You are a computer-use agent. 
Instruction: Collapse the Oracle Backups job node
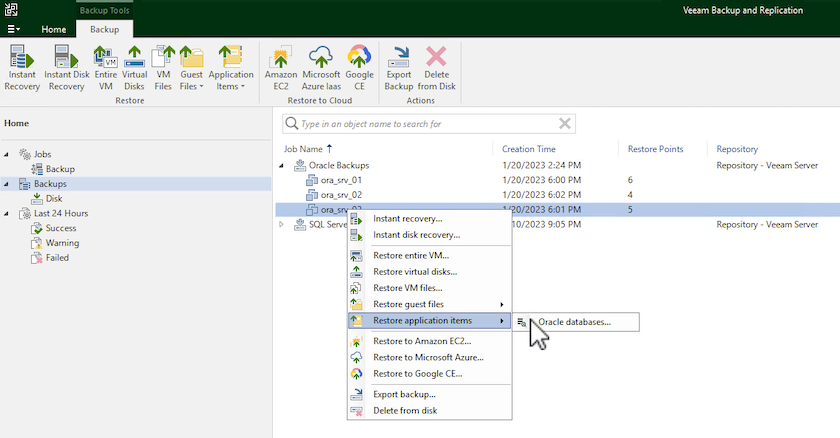[282, 165]
